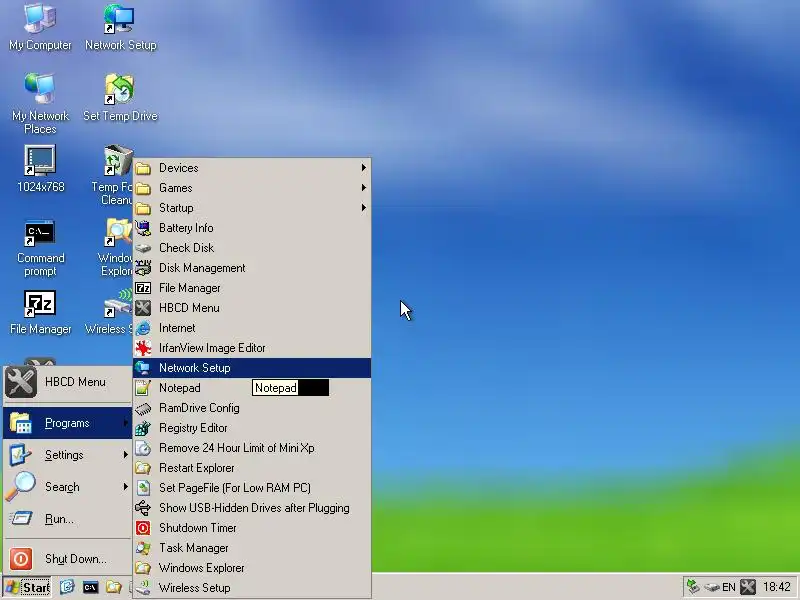Open Disk Management from Programs

252,268
